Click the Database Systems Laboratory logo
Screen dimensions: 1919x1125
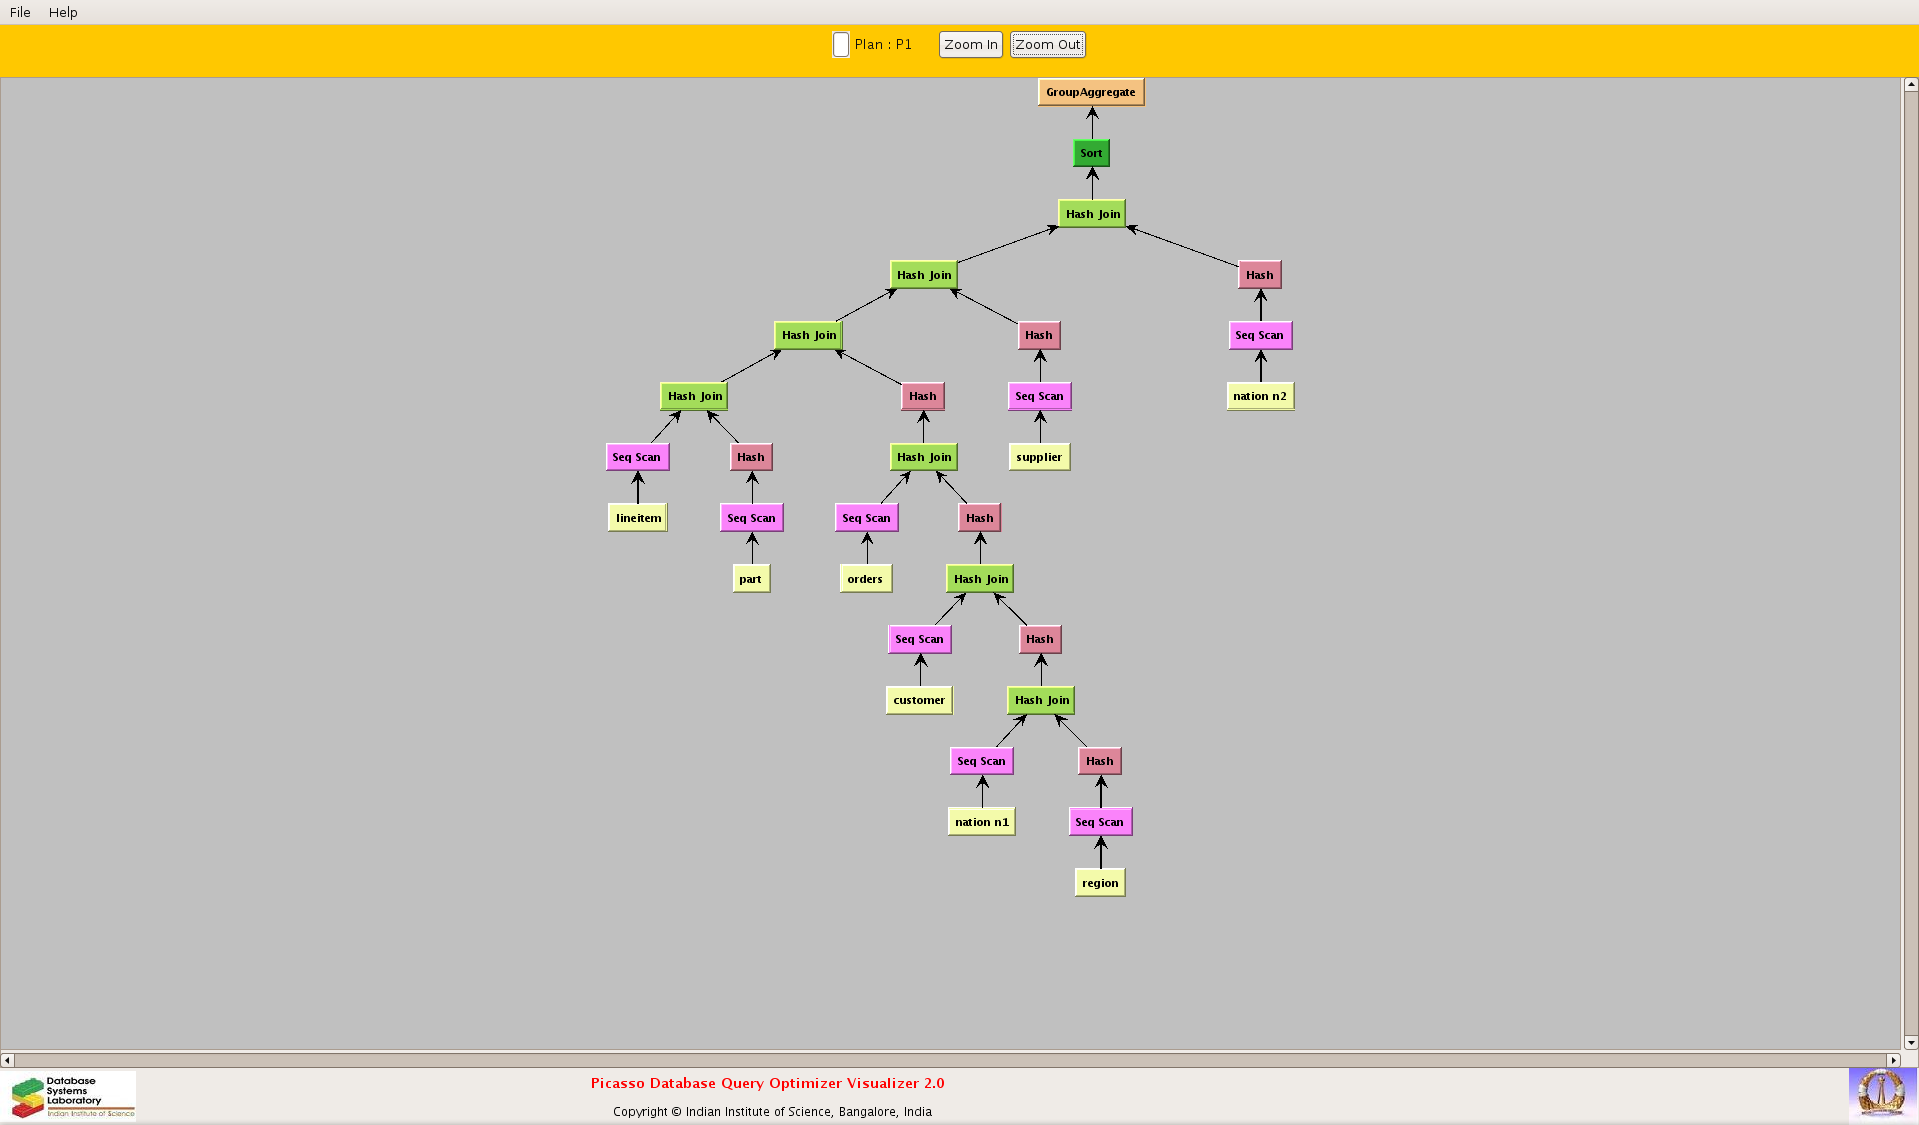tap(73, 1097)
